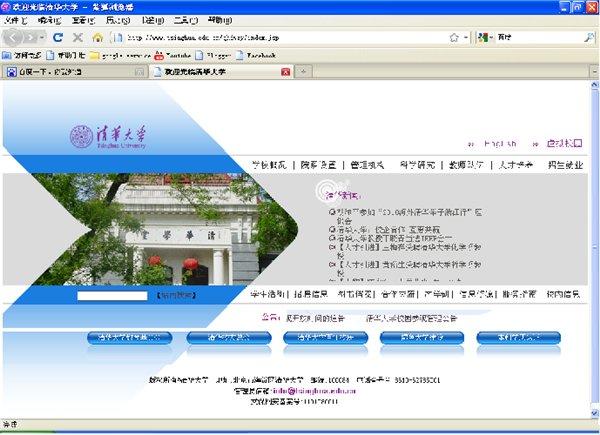Open the last bottom navigation link 校内信息

(x=563, y=294)
